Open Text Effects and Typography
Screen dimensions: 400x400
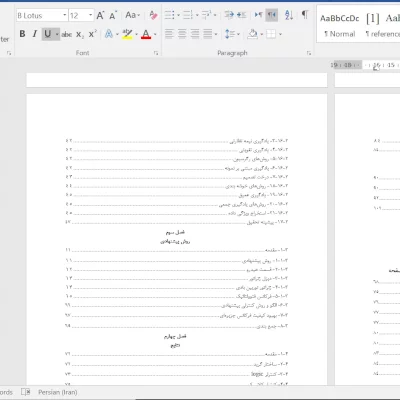109,34
